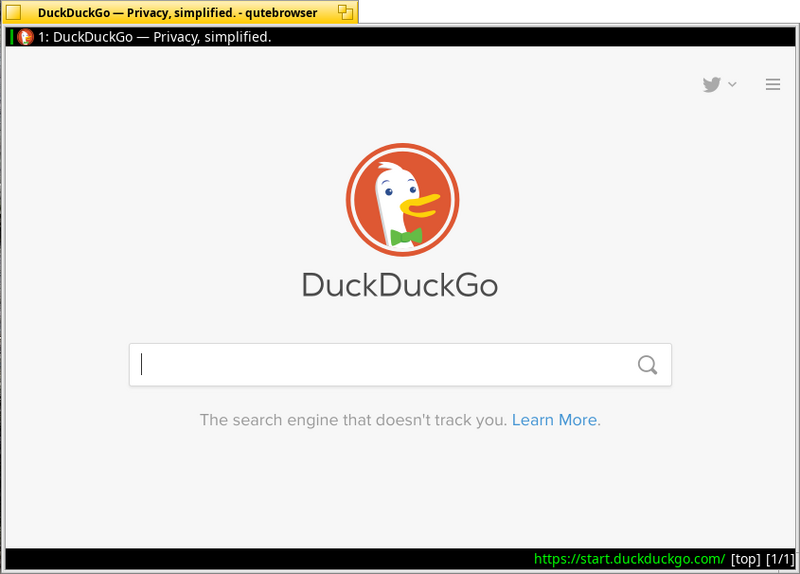This screenshot has width=800, height=574.
Task: Expand the chevron beside the Twitter icon
Action: pos(732,84)
